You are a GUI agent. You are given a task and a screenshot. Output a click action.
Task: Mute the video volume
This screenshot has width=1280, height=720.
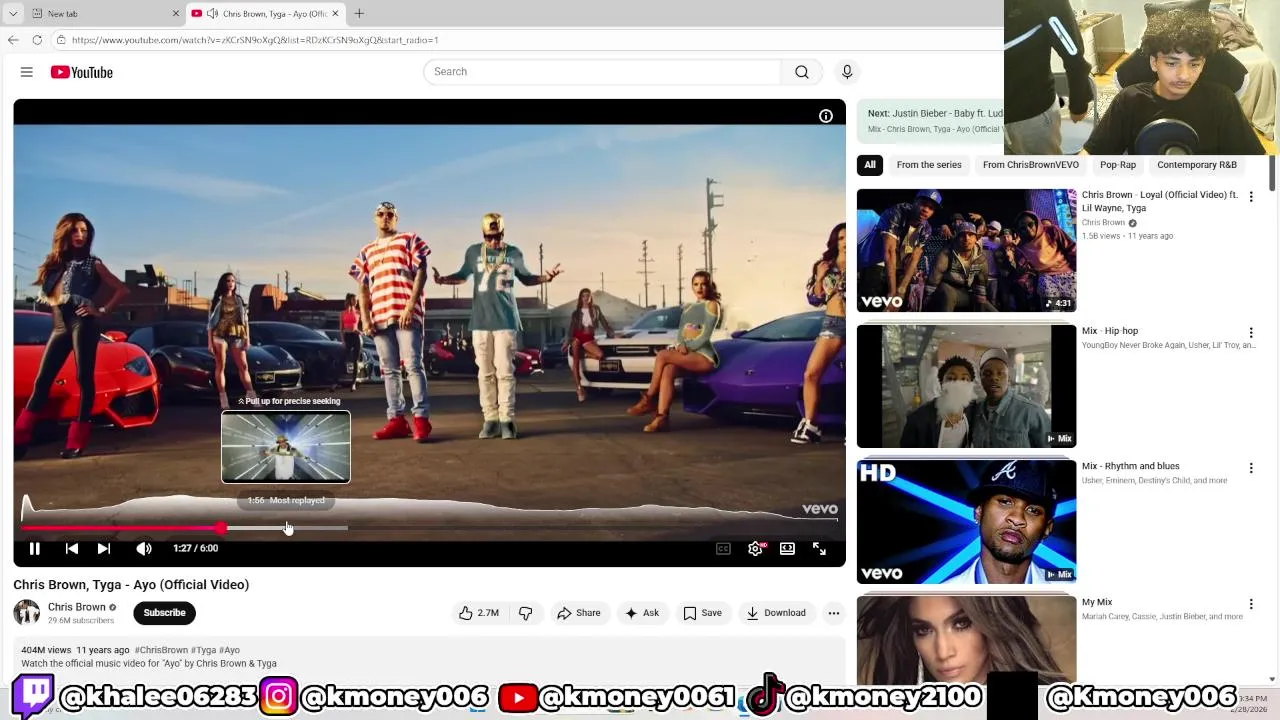click(x=144, y=548)
